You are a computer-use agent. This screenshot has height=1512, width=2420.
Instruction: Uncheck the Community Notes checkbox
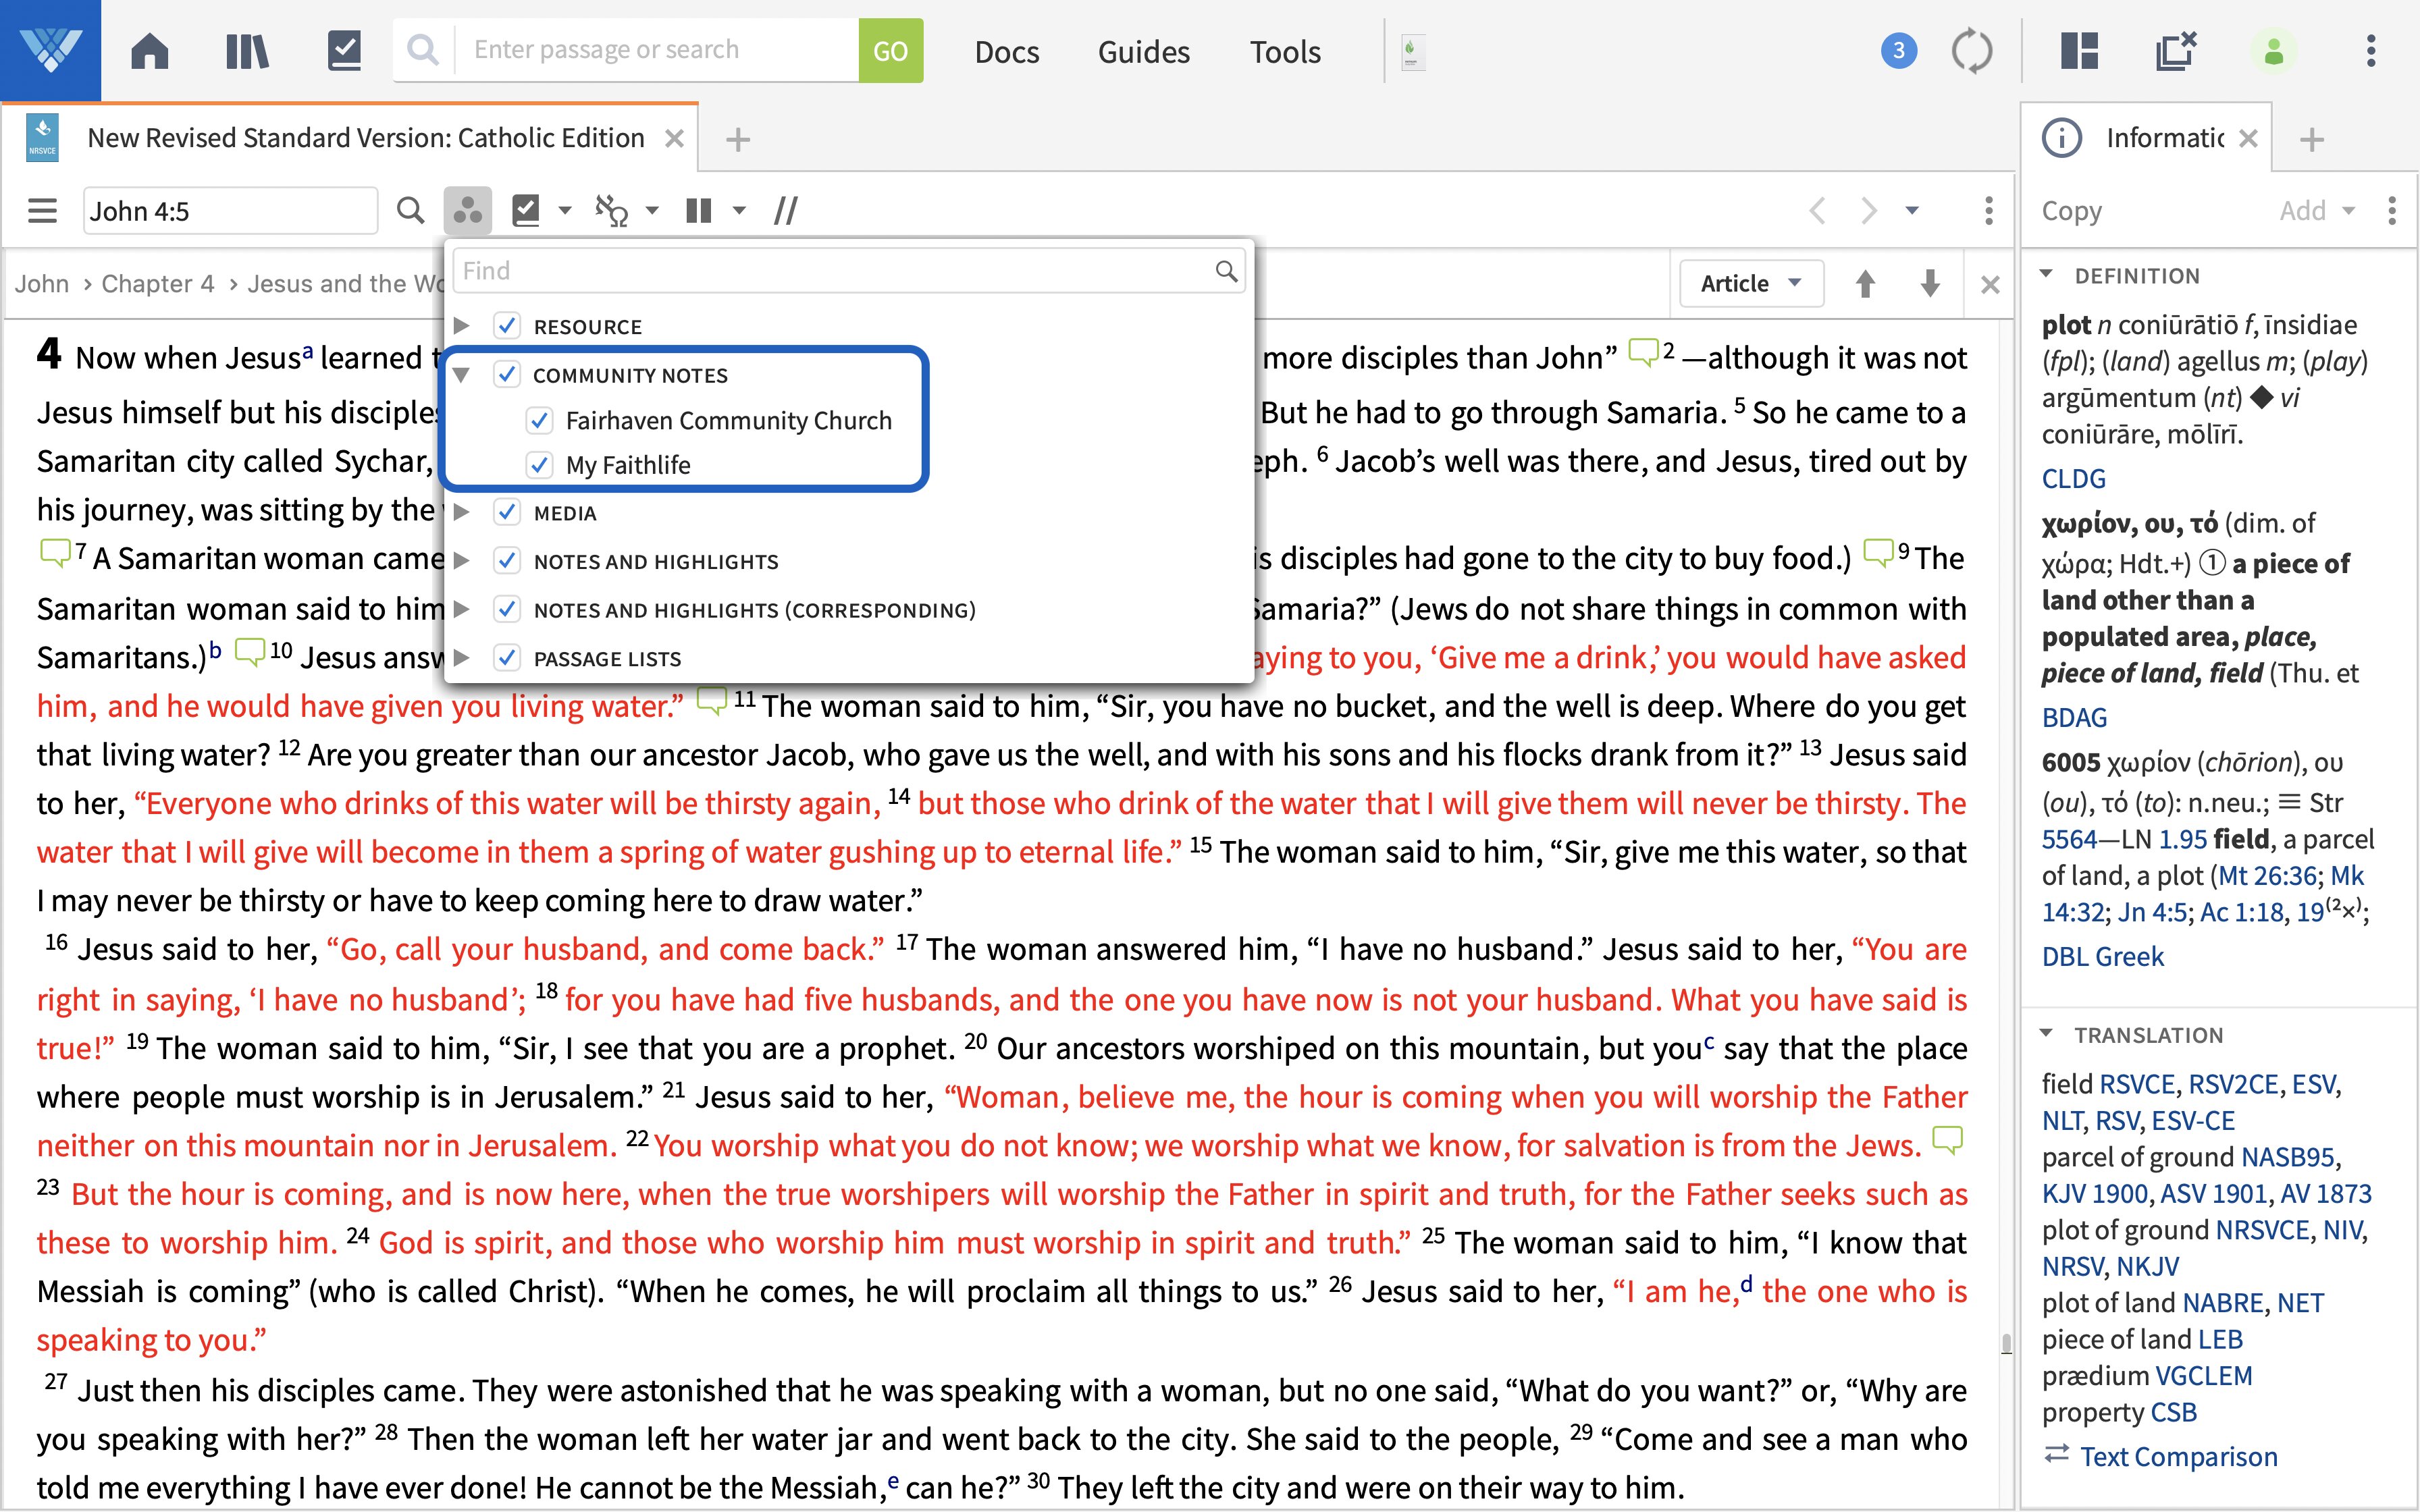point(507,375)
